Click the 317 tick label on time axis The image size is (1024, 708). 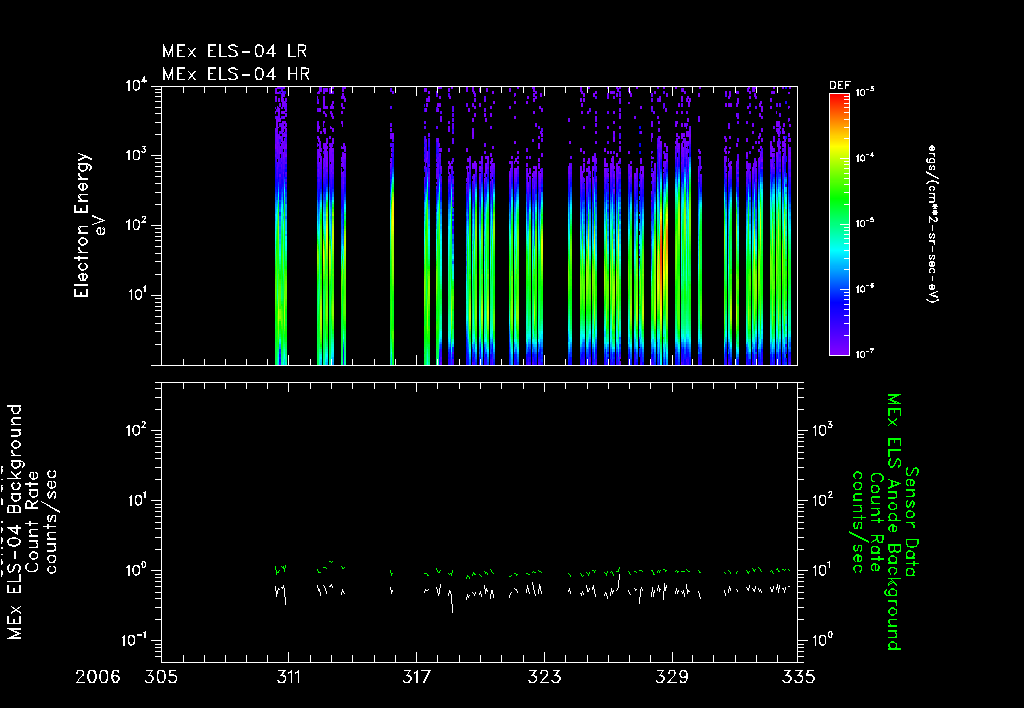point(416,677)
